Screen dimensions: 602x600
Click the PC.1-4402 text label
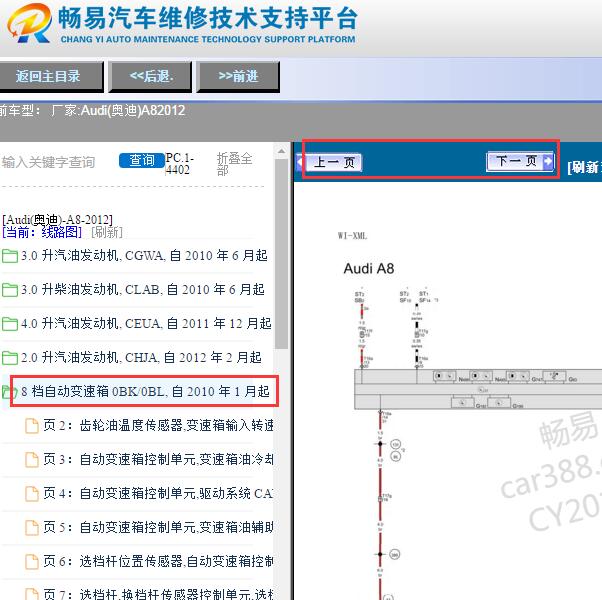[179, 164]
